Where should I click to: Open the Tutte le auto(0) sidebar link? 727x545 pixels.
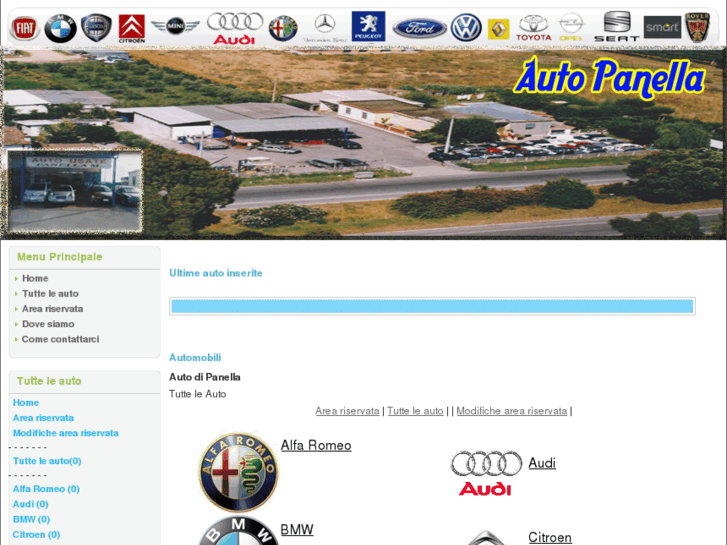(47, 461)
